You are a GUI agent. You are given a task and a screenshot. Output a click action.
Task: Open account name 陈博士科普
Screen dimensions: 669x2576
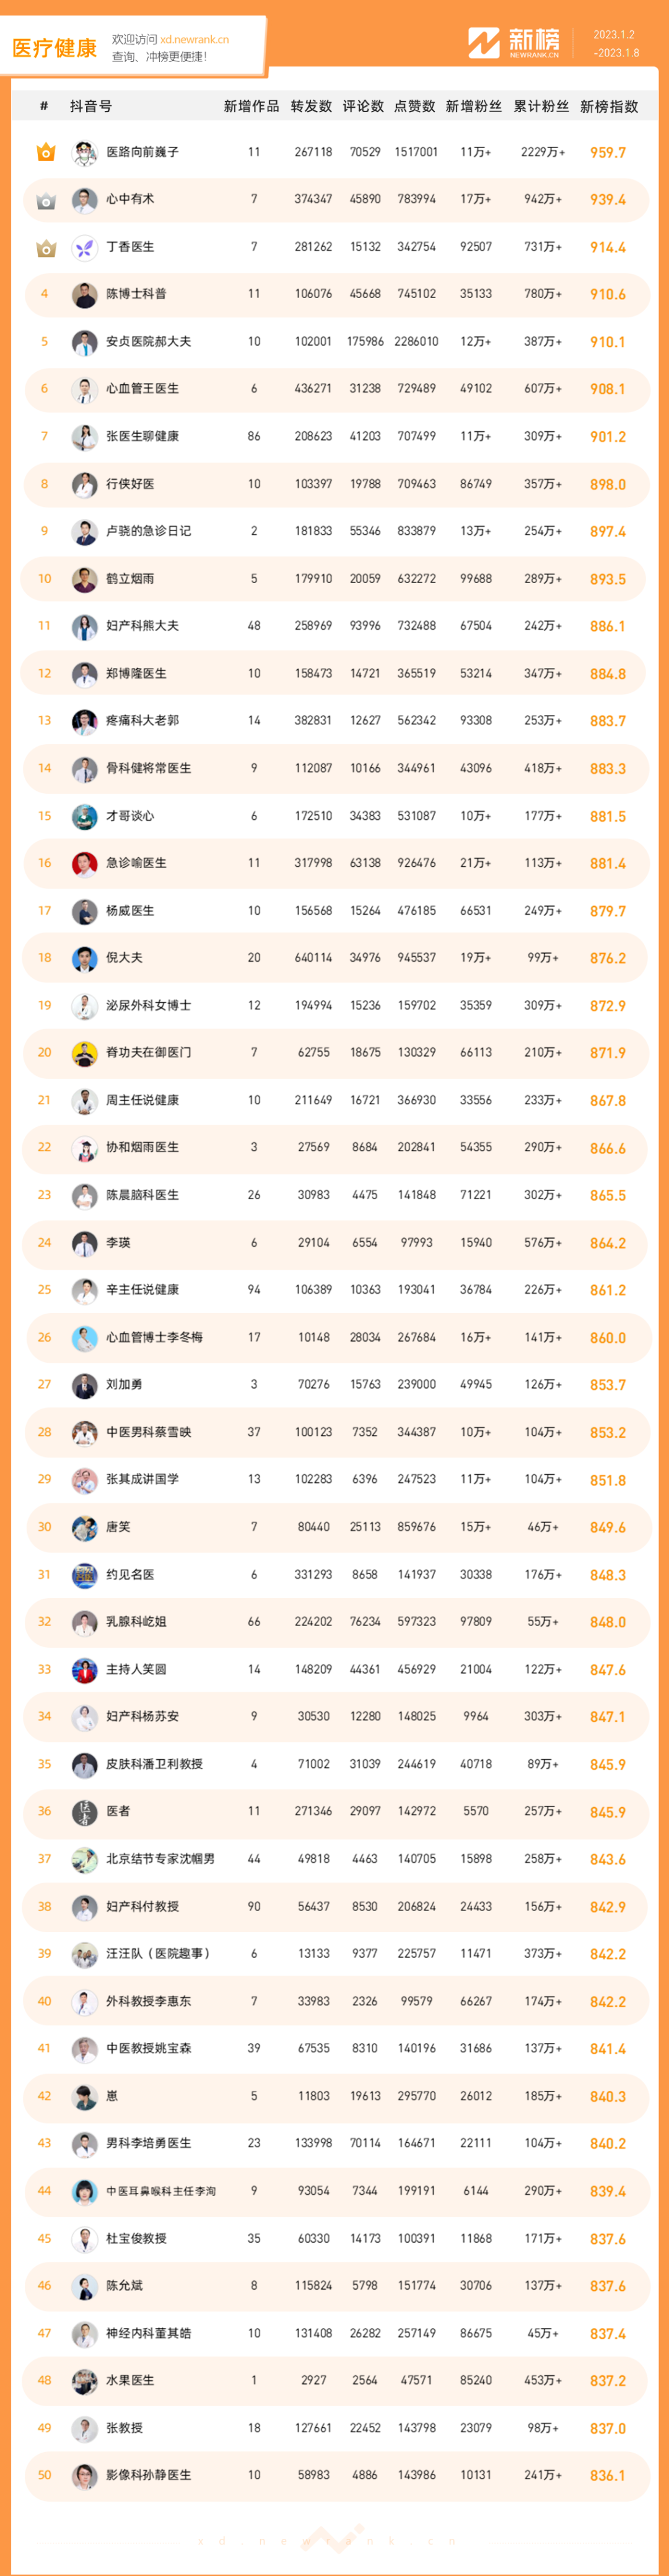point(136,294)
